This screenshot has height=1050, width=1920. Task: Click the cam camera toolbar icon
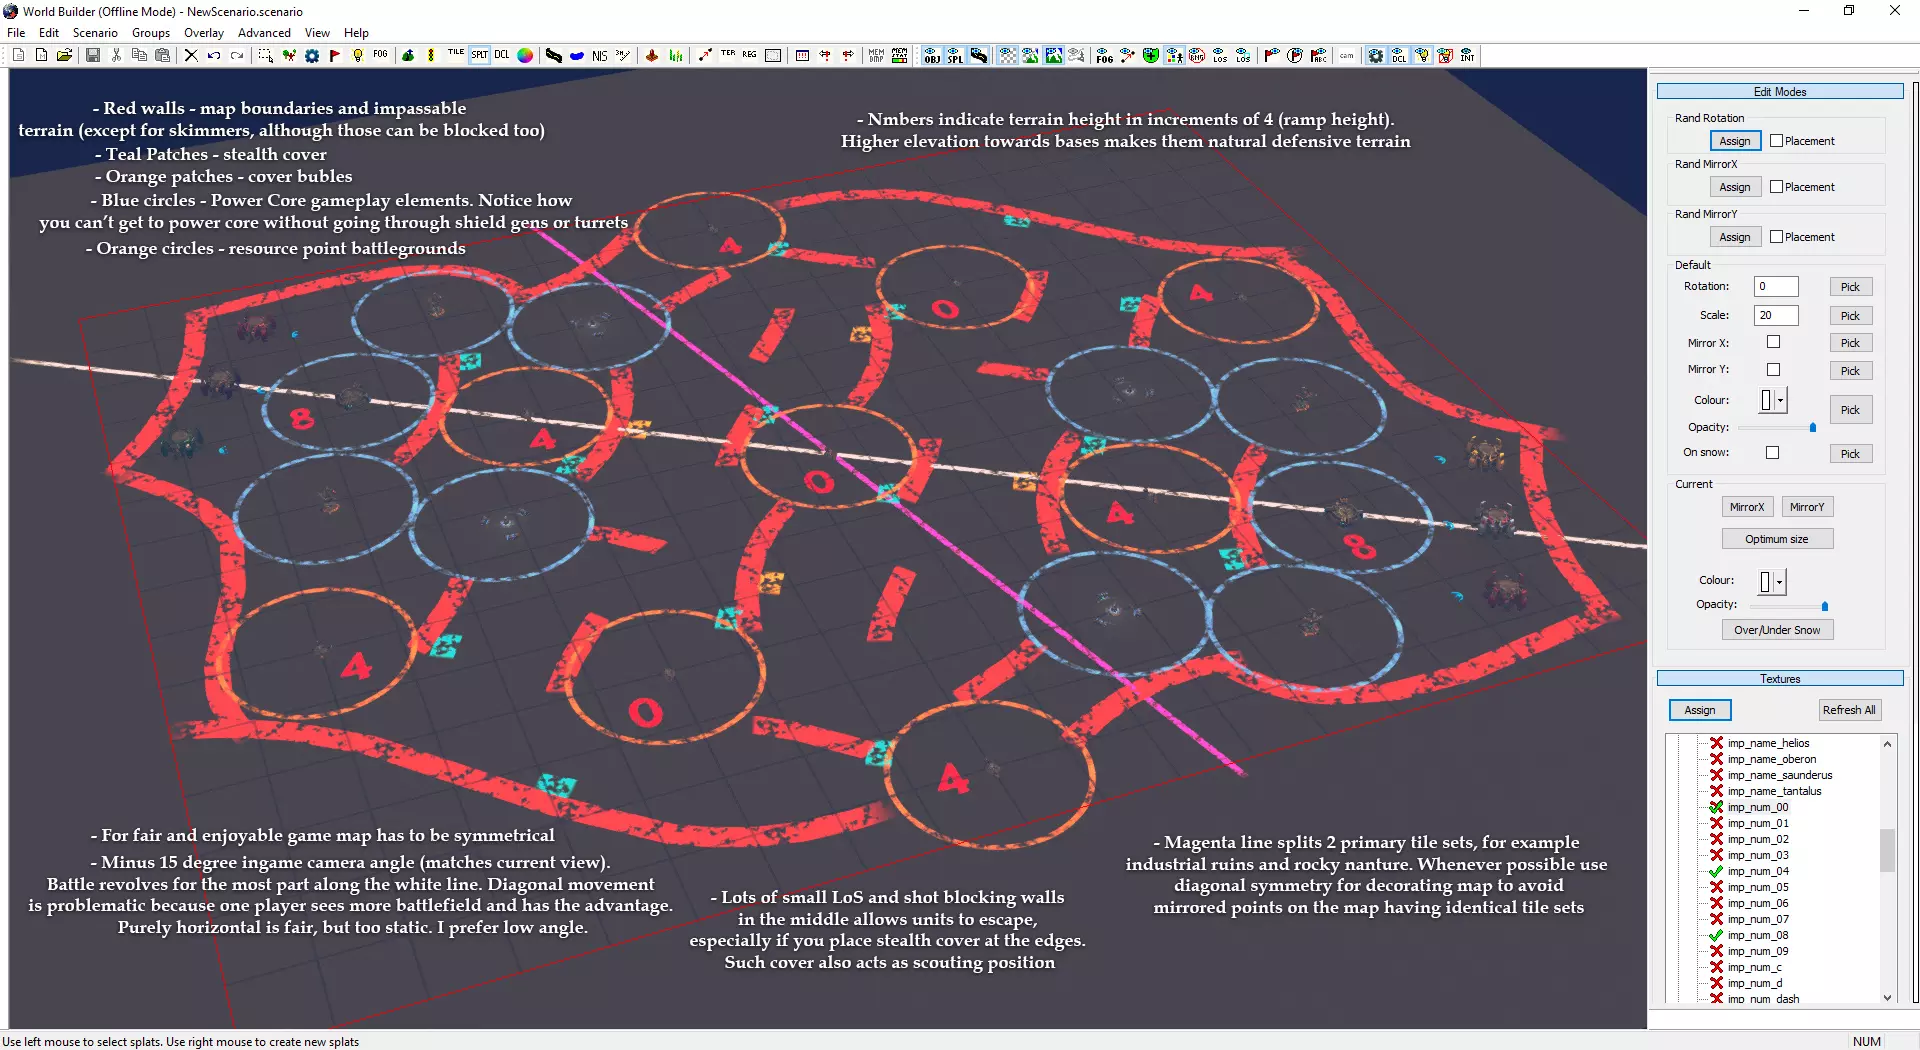(x=1347, y=56)
